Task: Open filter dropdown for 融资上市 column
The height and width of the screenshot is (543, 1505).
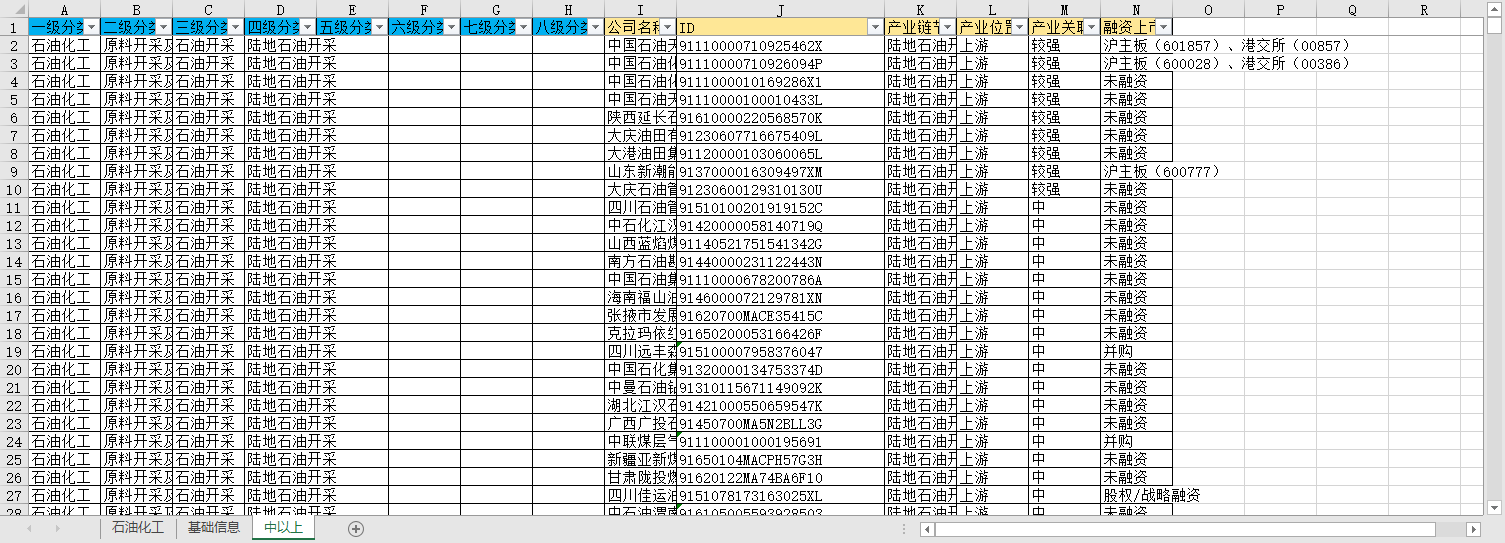Action: point(1164,27)
